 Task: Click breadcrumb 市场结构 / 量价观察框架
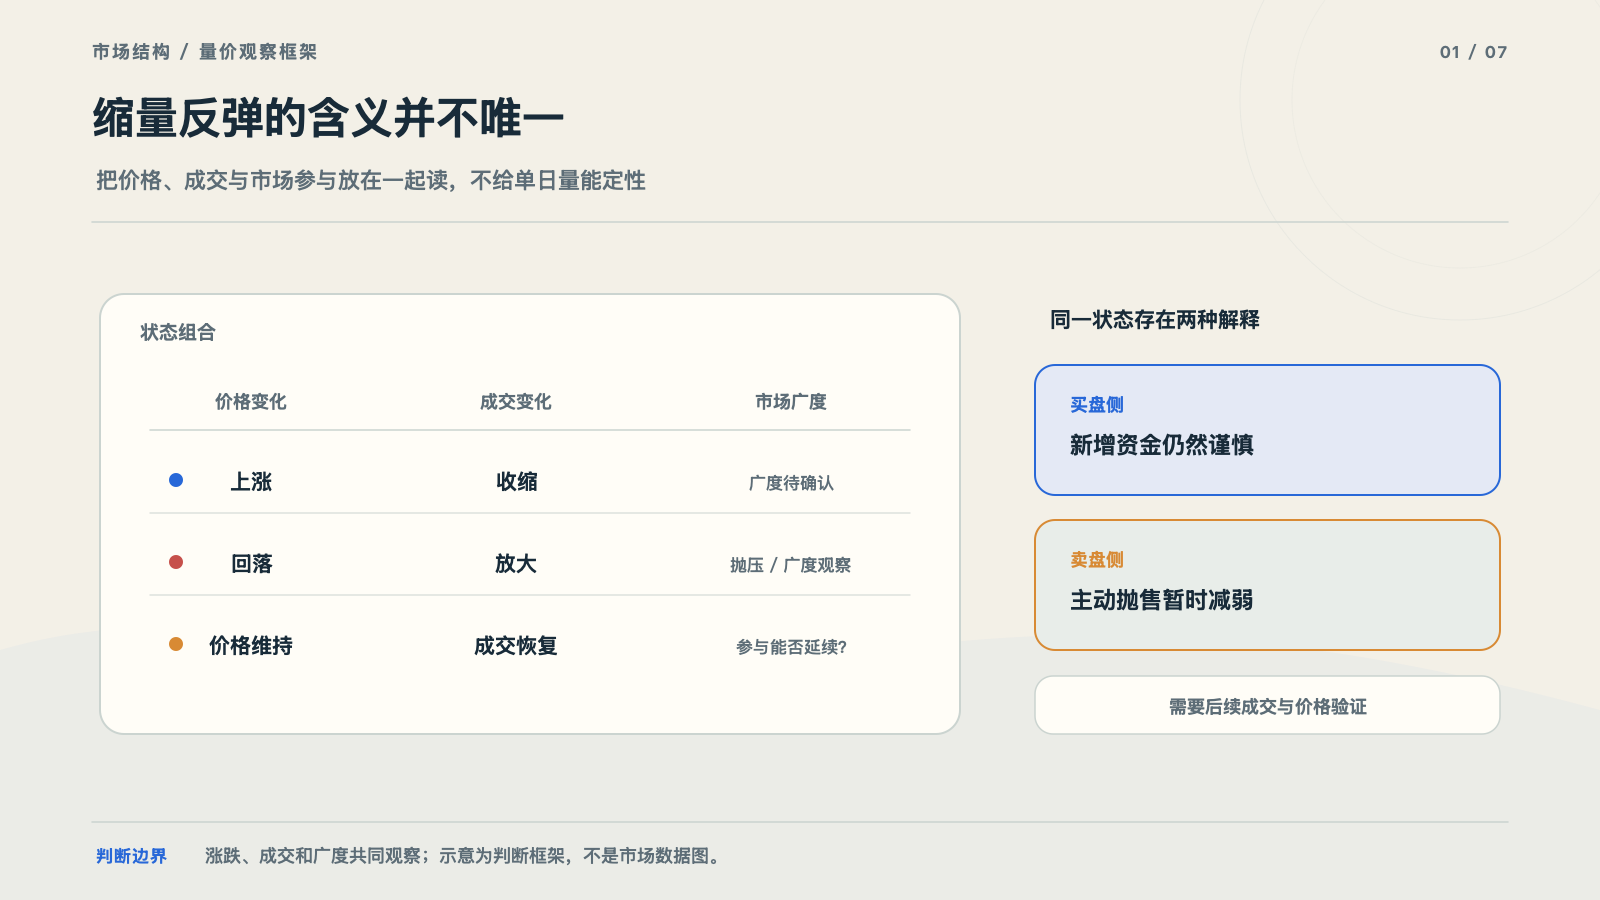pos(204,52)
